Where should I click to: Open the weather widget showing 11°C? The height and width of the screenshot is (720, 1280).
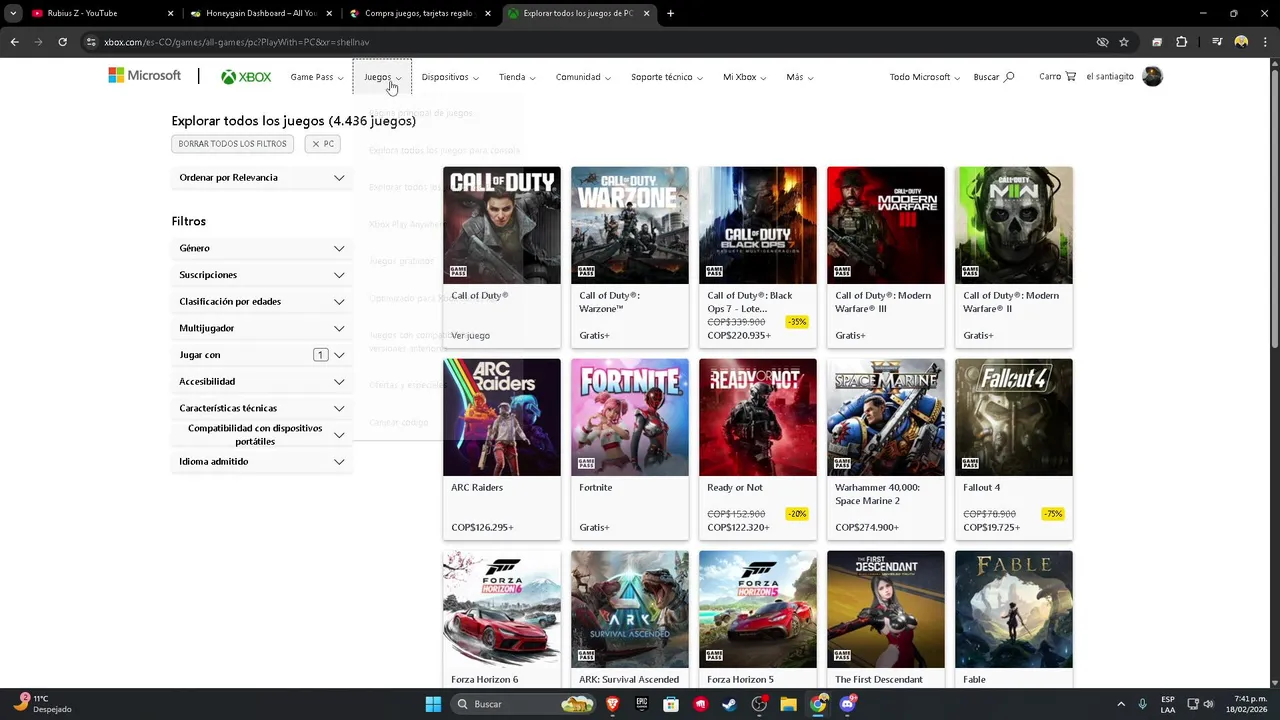click(x=42, y=704)
